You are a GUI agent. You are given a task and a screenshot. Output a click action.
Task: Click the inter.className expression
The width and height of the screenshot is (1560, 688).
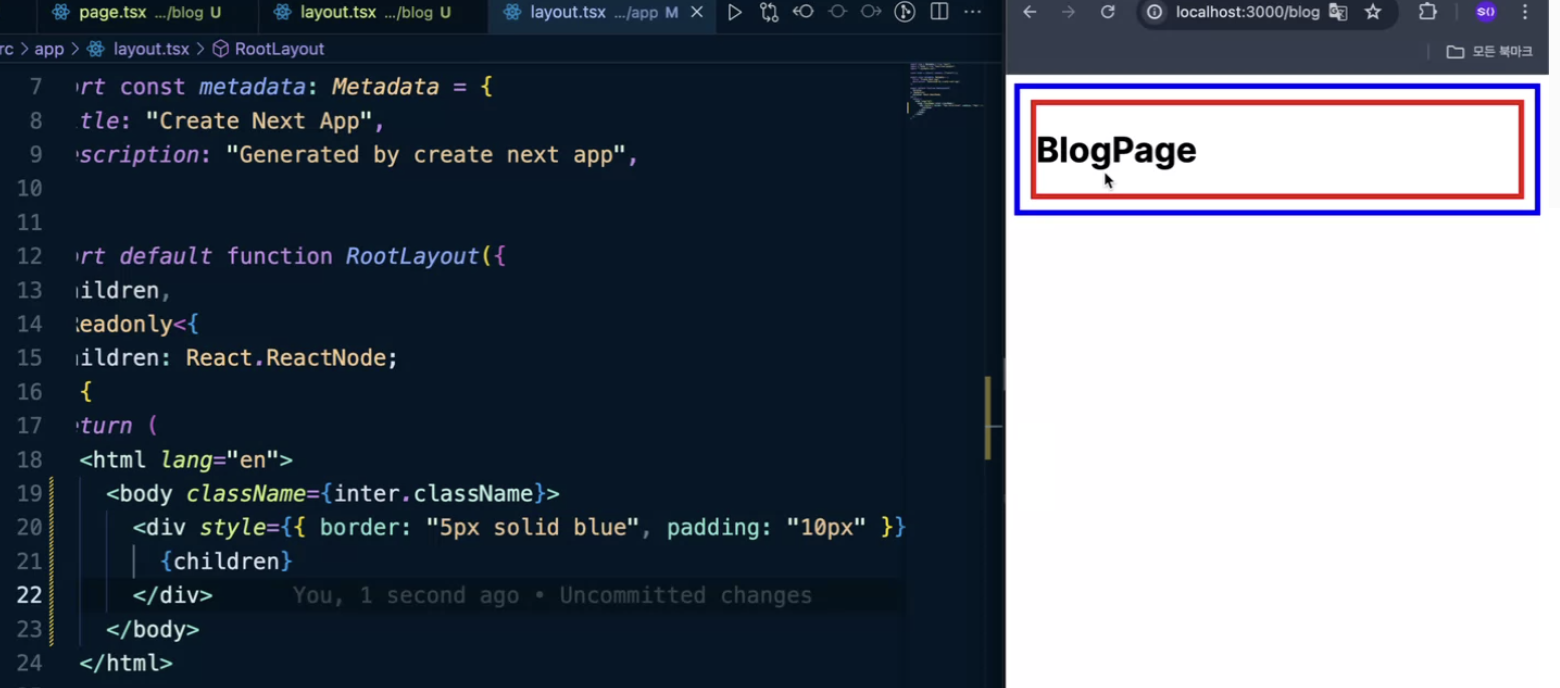point(433,493)
